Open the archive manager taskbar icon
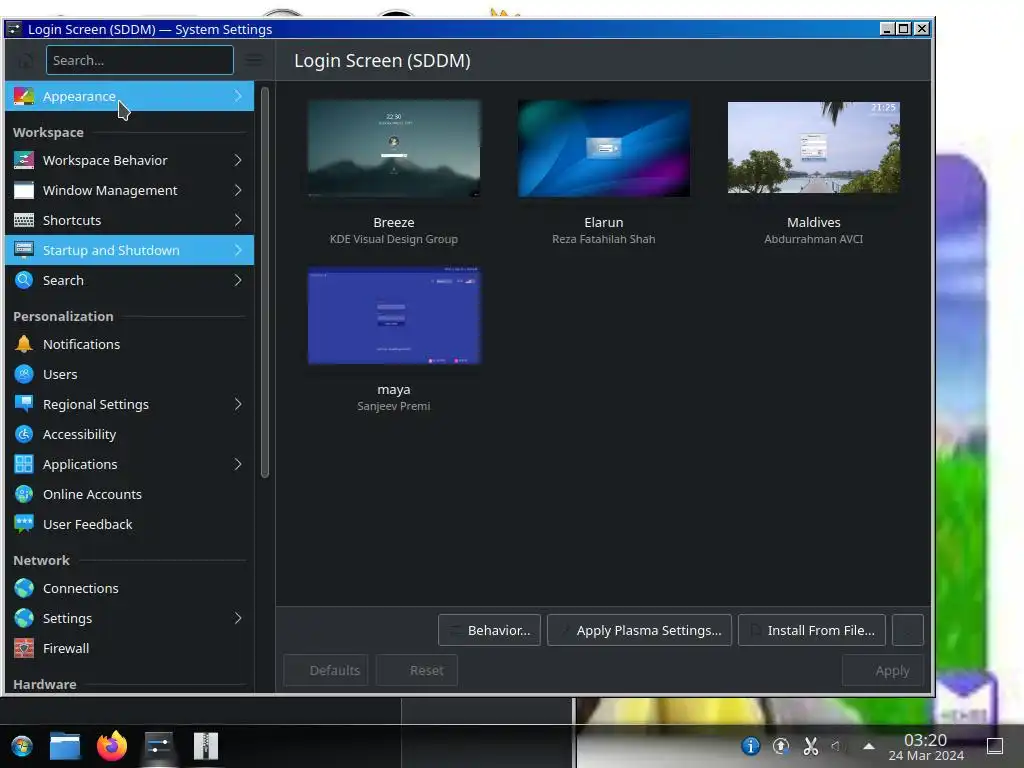Viewport: 1024px width, 768px height. click(x=206, y=746)
